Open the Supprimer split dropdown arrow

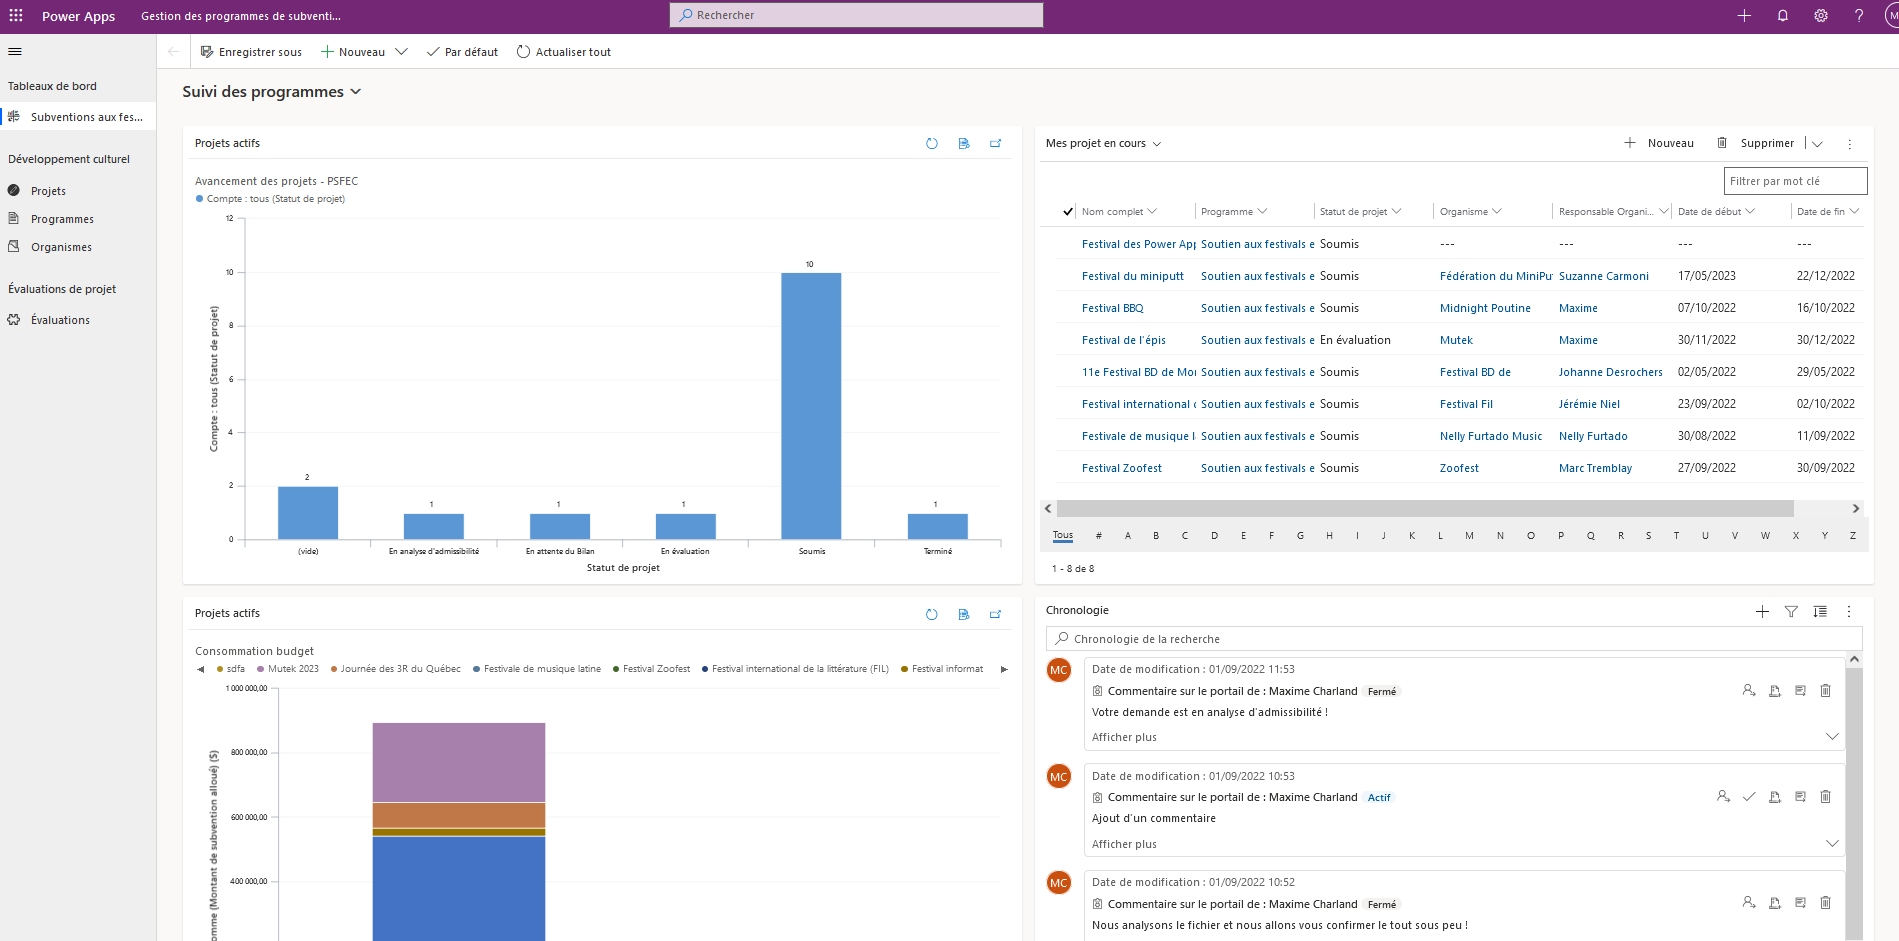[x=1817, y=144]
